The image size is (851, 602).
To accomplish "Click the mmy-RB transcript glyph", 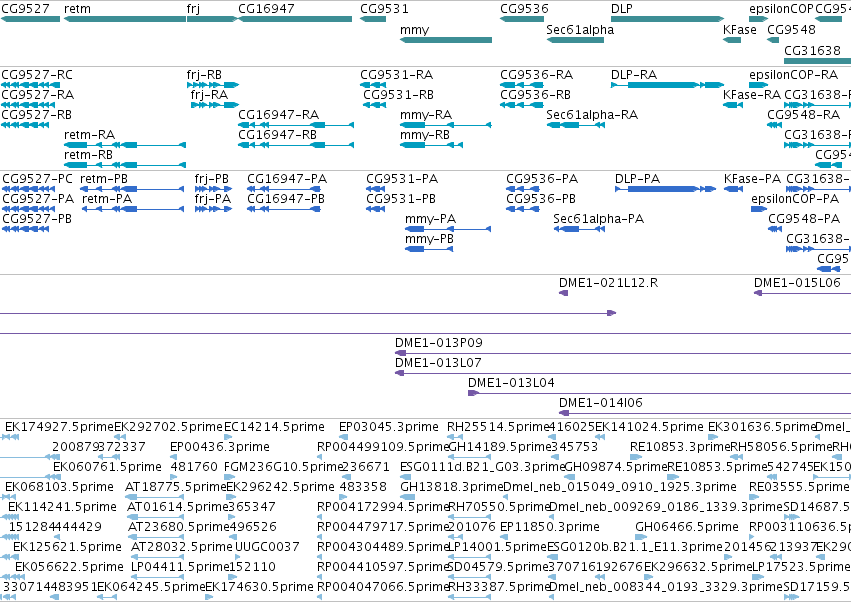I will pyautogui.click(x=431, y=145).
